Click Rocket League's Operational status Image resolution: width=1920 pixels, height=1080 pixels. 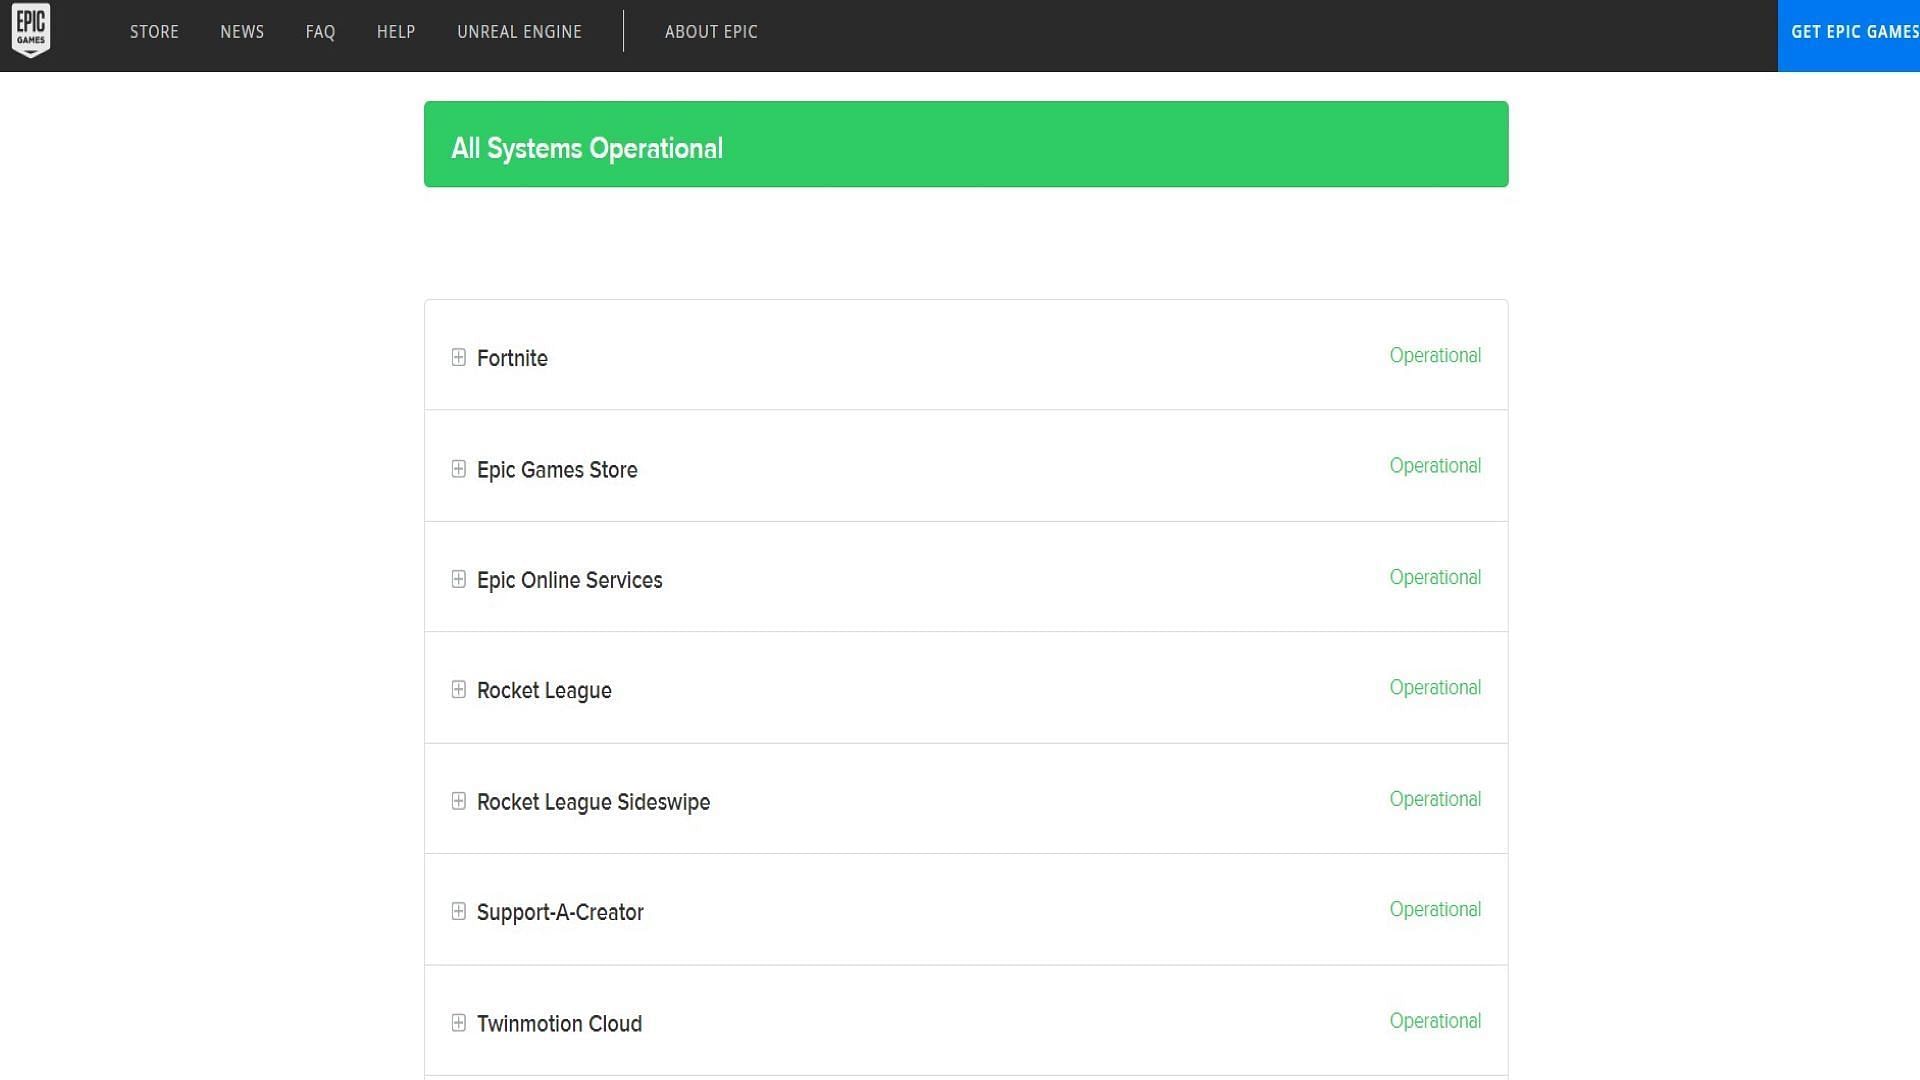tap(1435, 688)
